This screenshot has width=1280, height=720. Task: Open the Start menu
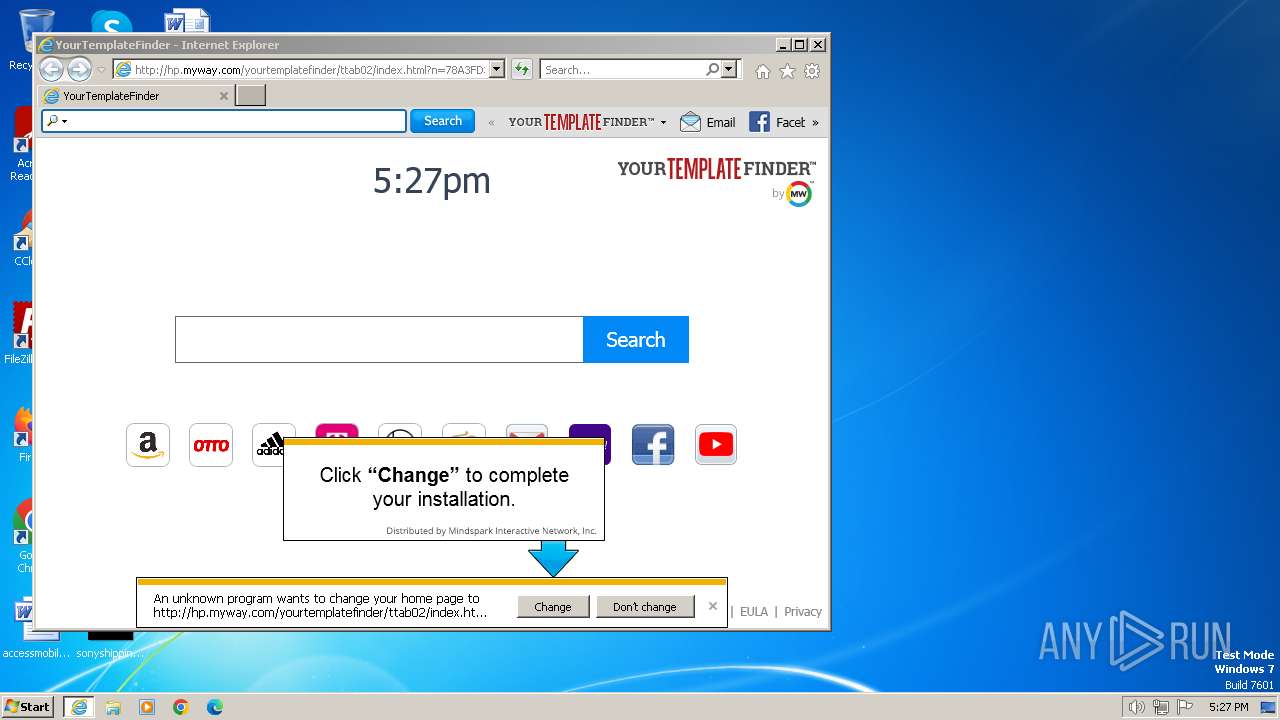(x=27, y=707)
